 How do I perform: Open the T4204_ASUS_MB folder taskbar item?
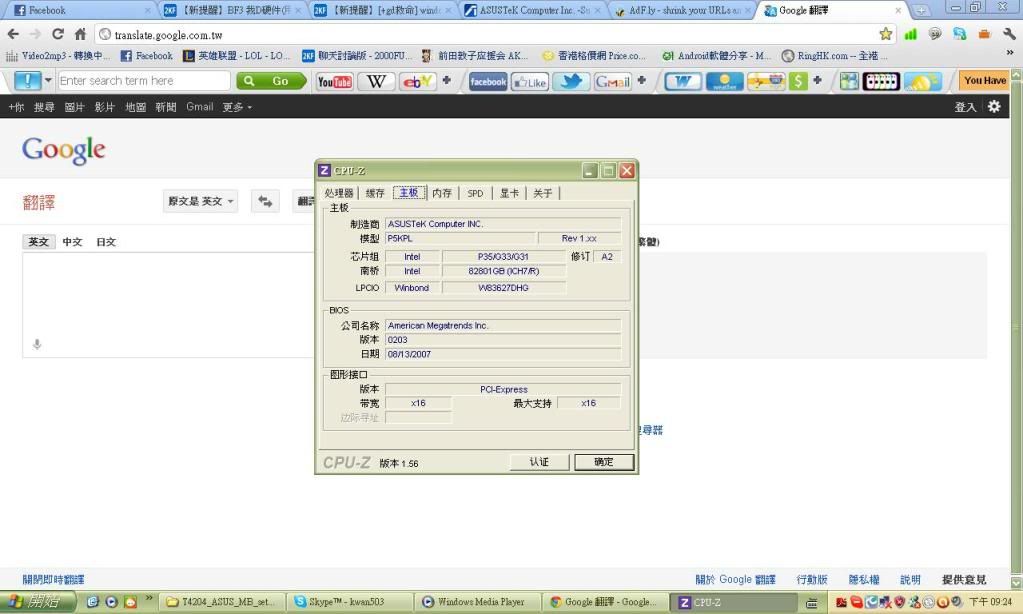pos(223,602)
